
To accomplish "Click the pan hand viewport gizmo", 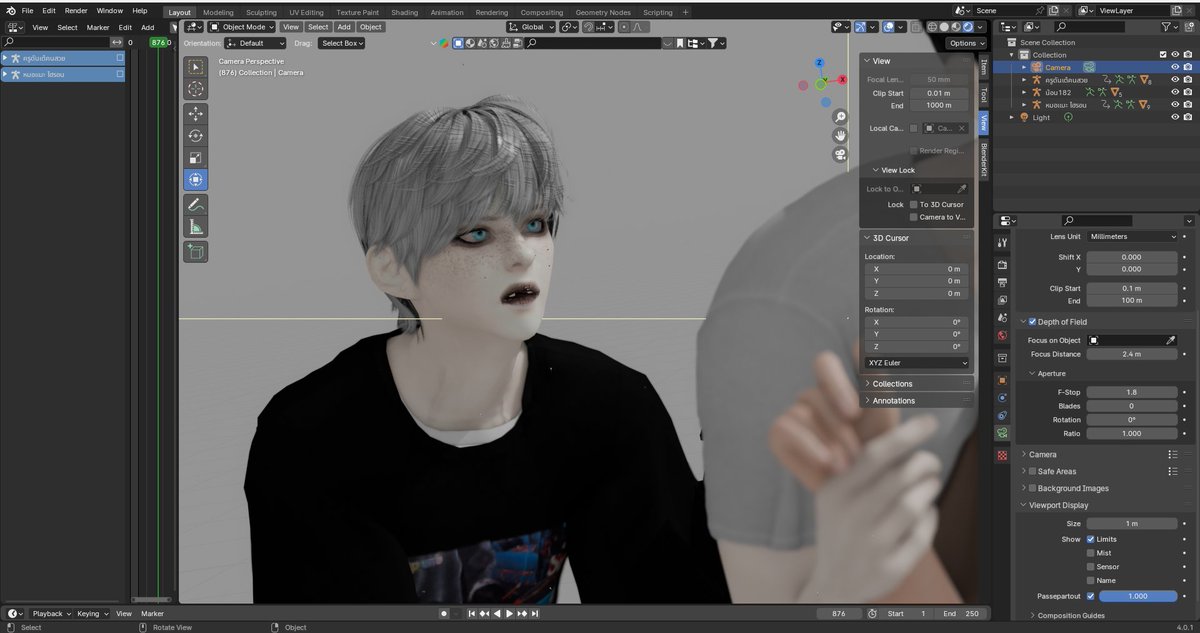I will click(840, 135).
